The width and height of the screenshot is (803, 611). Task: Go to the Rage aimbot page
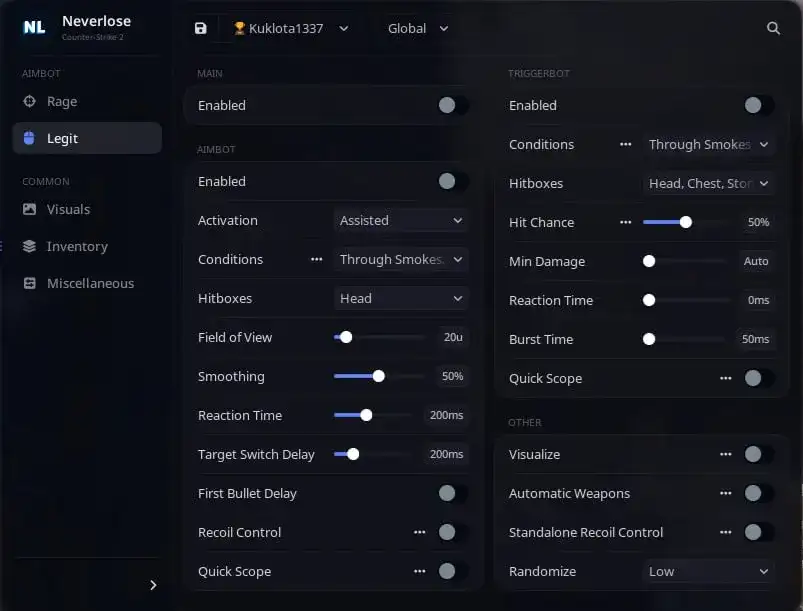pos(61,101)
